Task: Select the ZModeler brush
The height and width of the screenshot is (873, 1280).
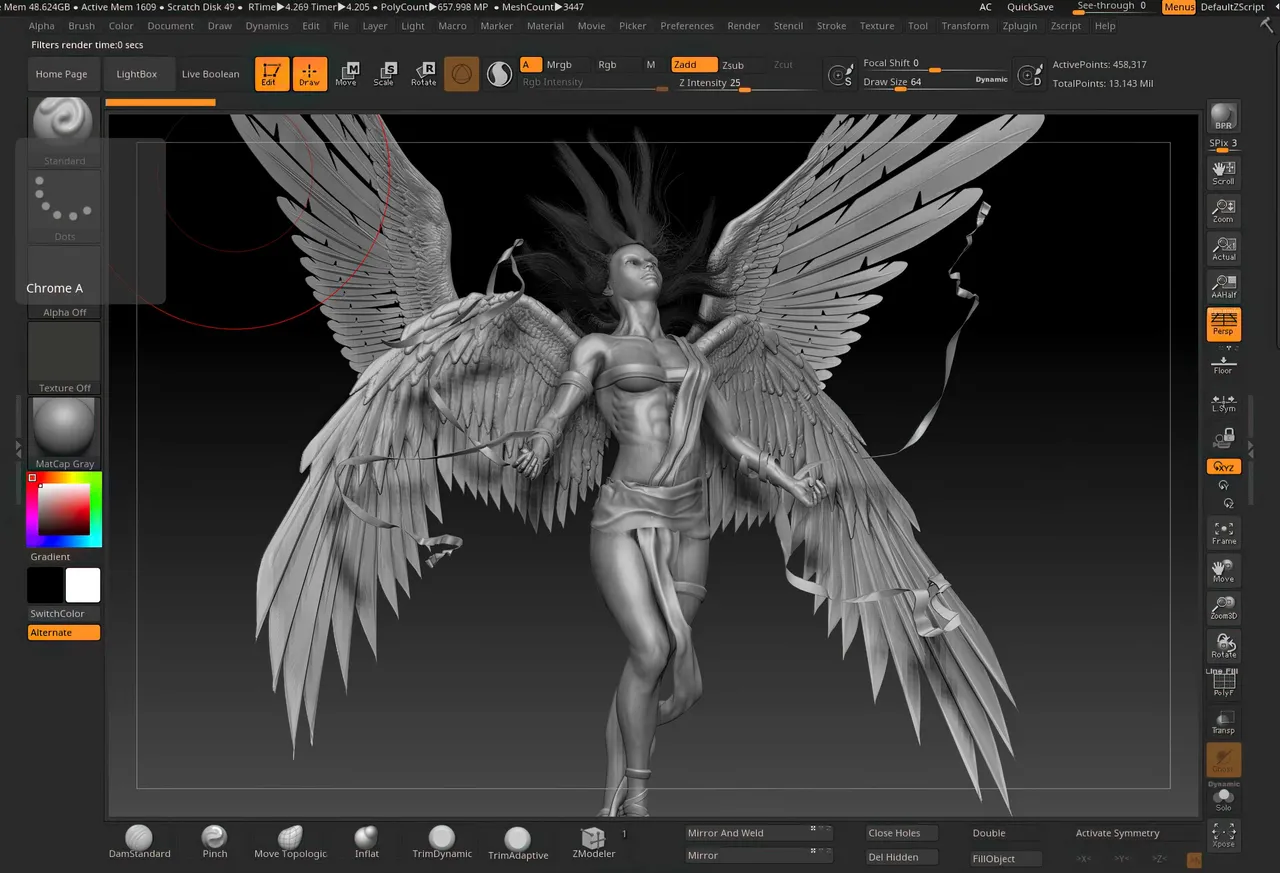Action: point(593,842)
